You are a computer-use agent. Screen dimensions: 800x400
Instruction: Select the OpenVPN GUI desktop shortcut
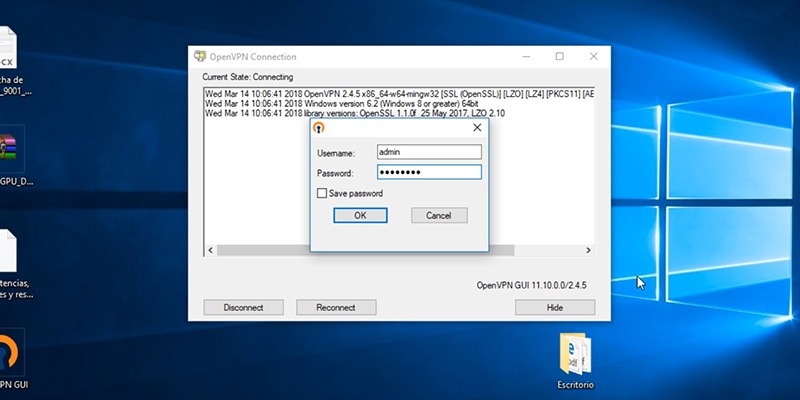[9, 353]
